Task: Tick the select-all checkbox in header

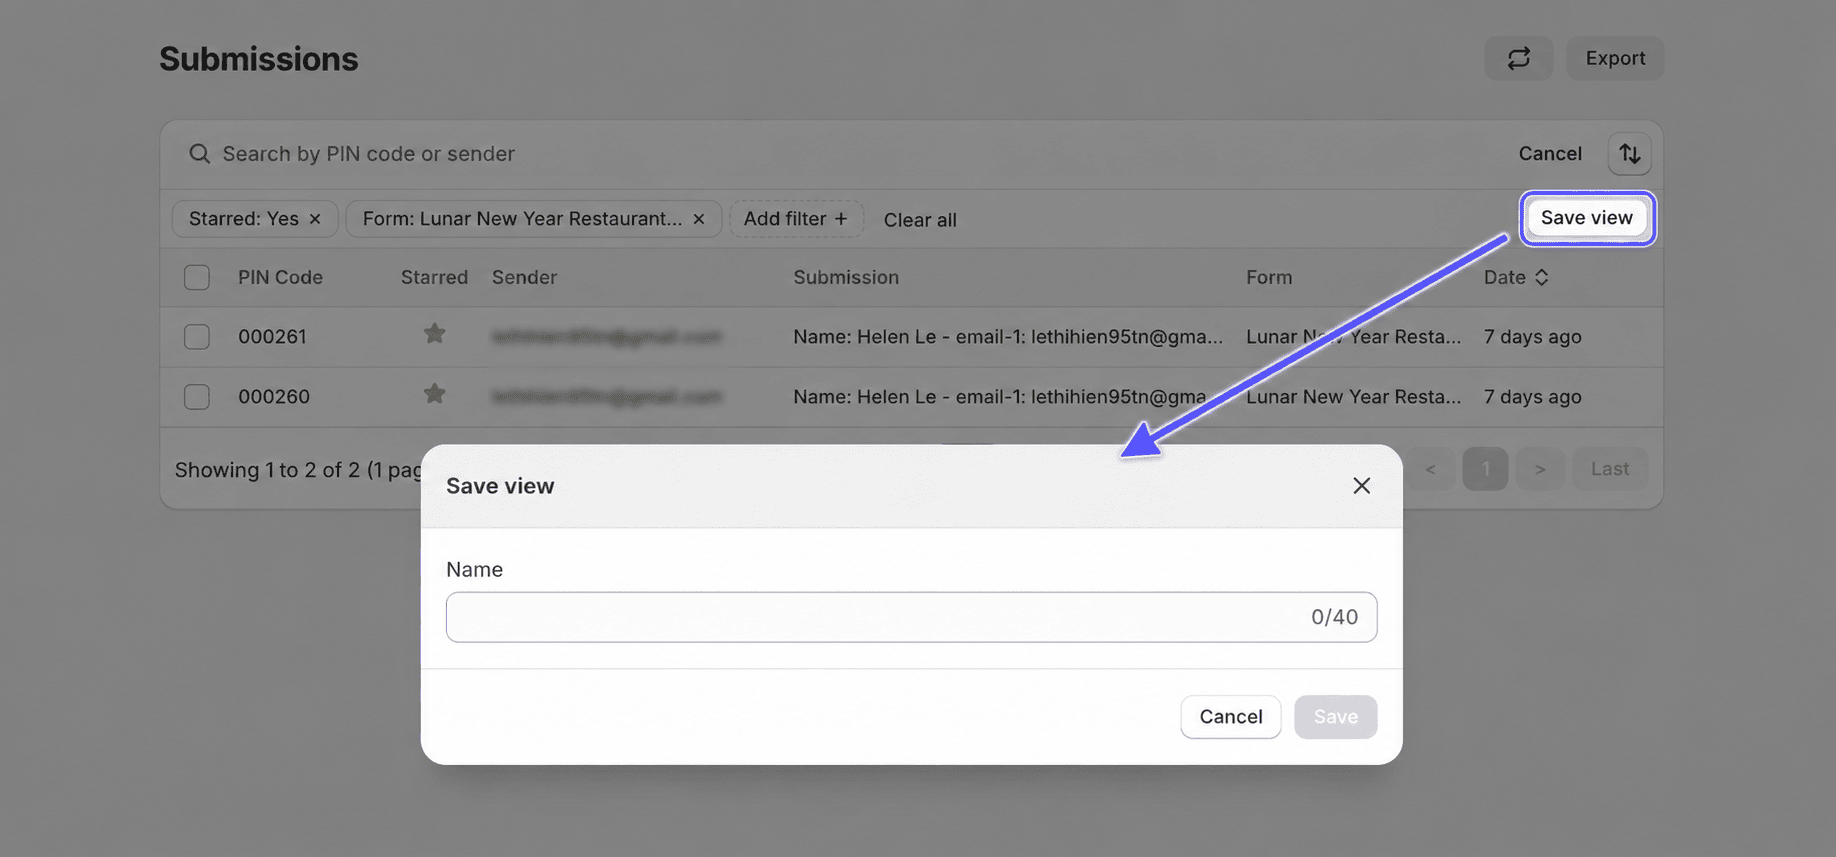Action: (197, 277)
